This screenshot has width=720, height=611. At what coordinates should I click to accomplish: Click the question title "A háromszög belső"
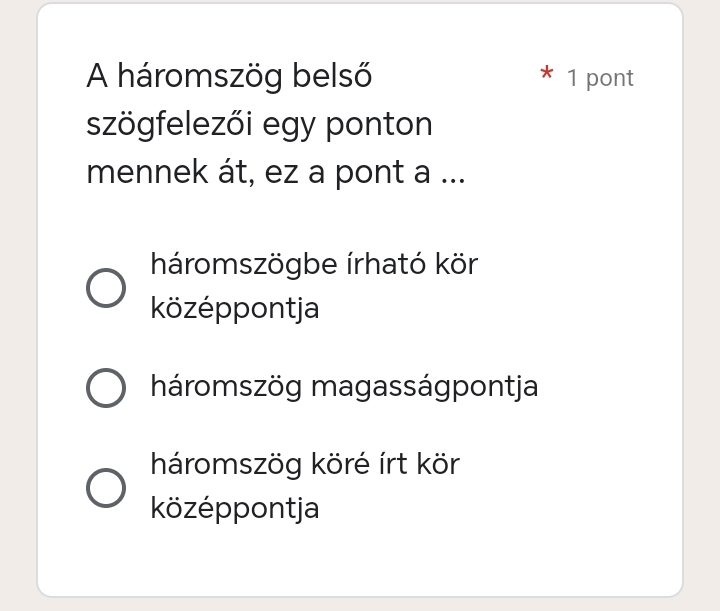pyautogui.click(x=229, y=77)
